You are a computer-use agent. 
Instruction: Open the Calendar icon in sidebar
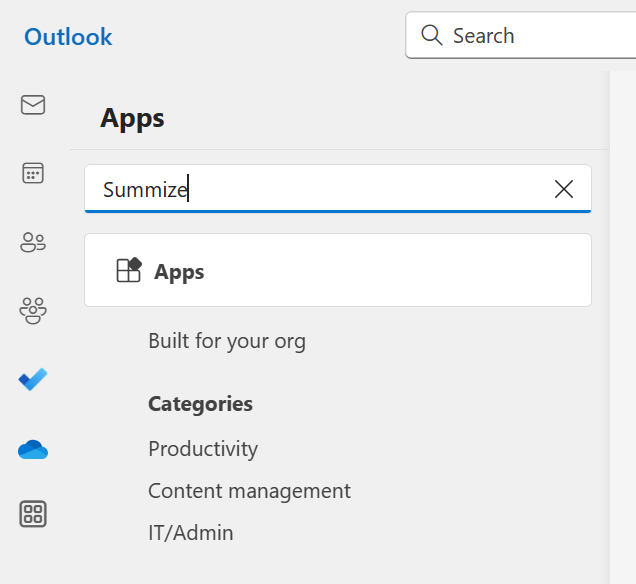[x=33, y=173]
